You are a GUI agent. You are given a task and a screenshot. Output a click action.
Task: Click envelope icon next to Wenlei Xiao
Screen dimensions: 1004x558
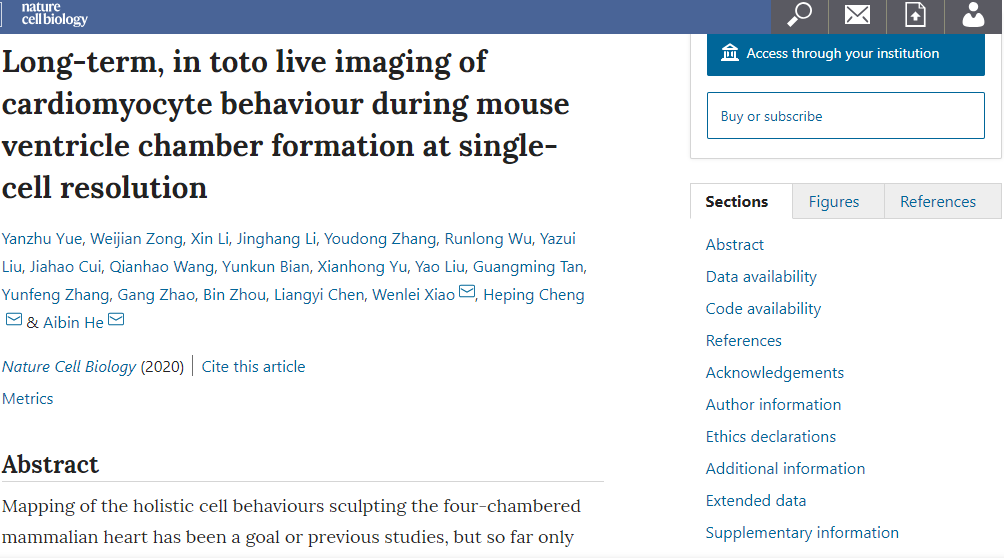point(467,293)
